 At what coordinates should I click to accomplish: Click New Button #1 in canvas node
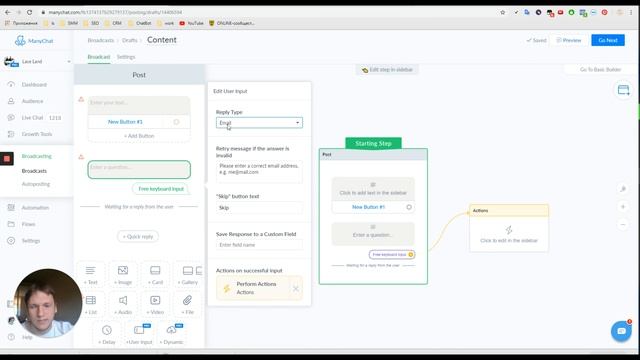(x=368, y=207)
